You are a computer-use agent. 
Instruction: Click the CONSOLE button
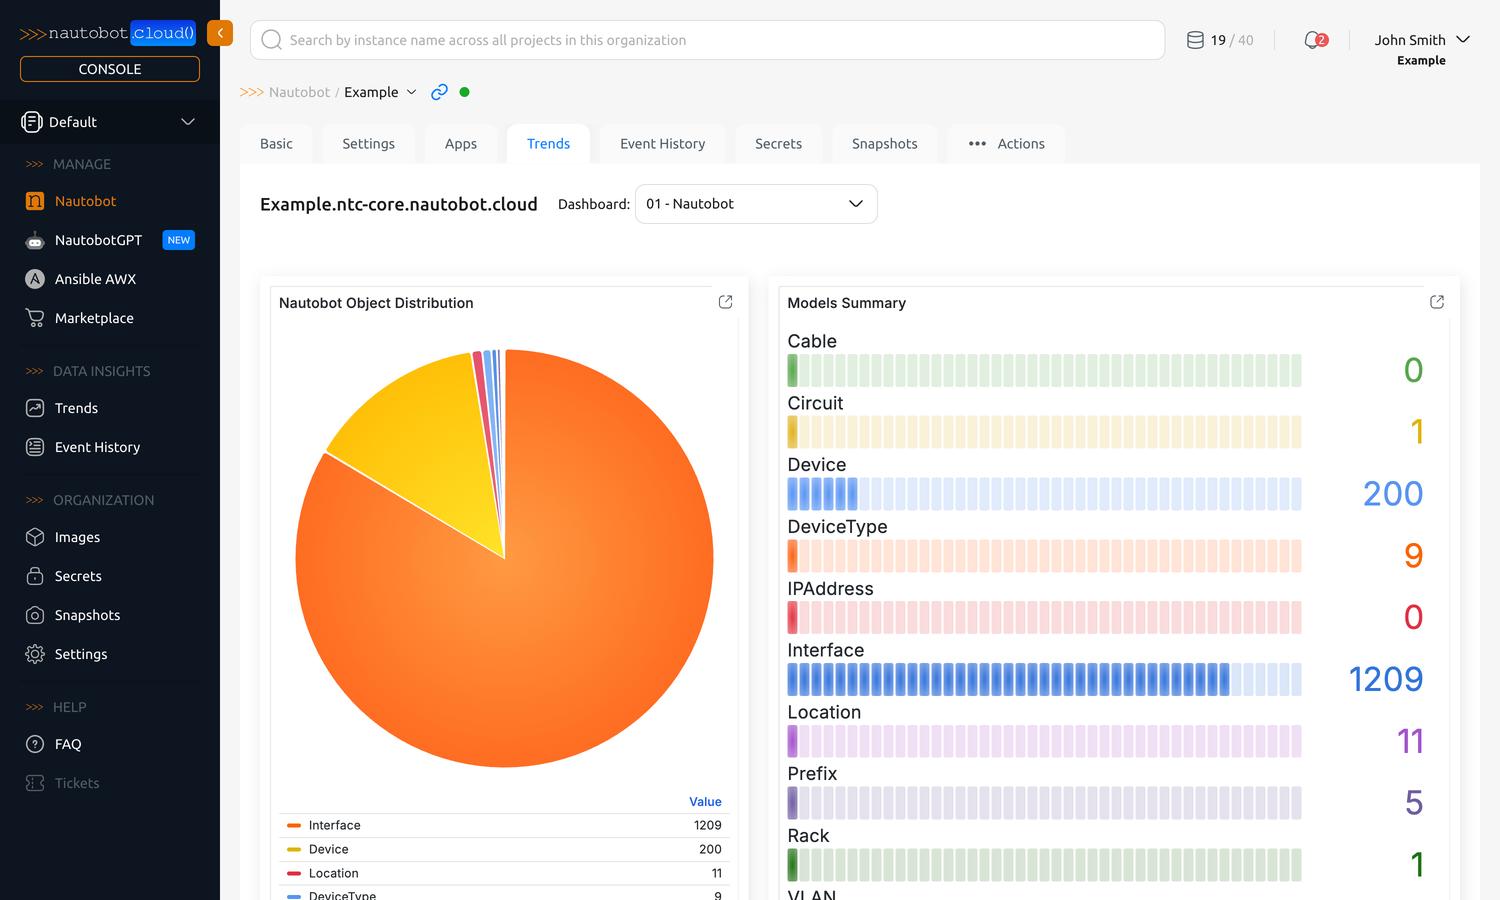pyautogui.click(x=109, y=68)
